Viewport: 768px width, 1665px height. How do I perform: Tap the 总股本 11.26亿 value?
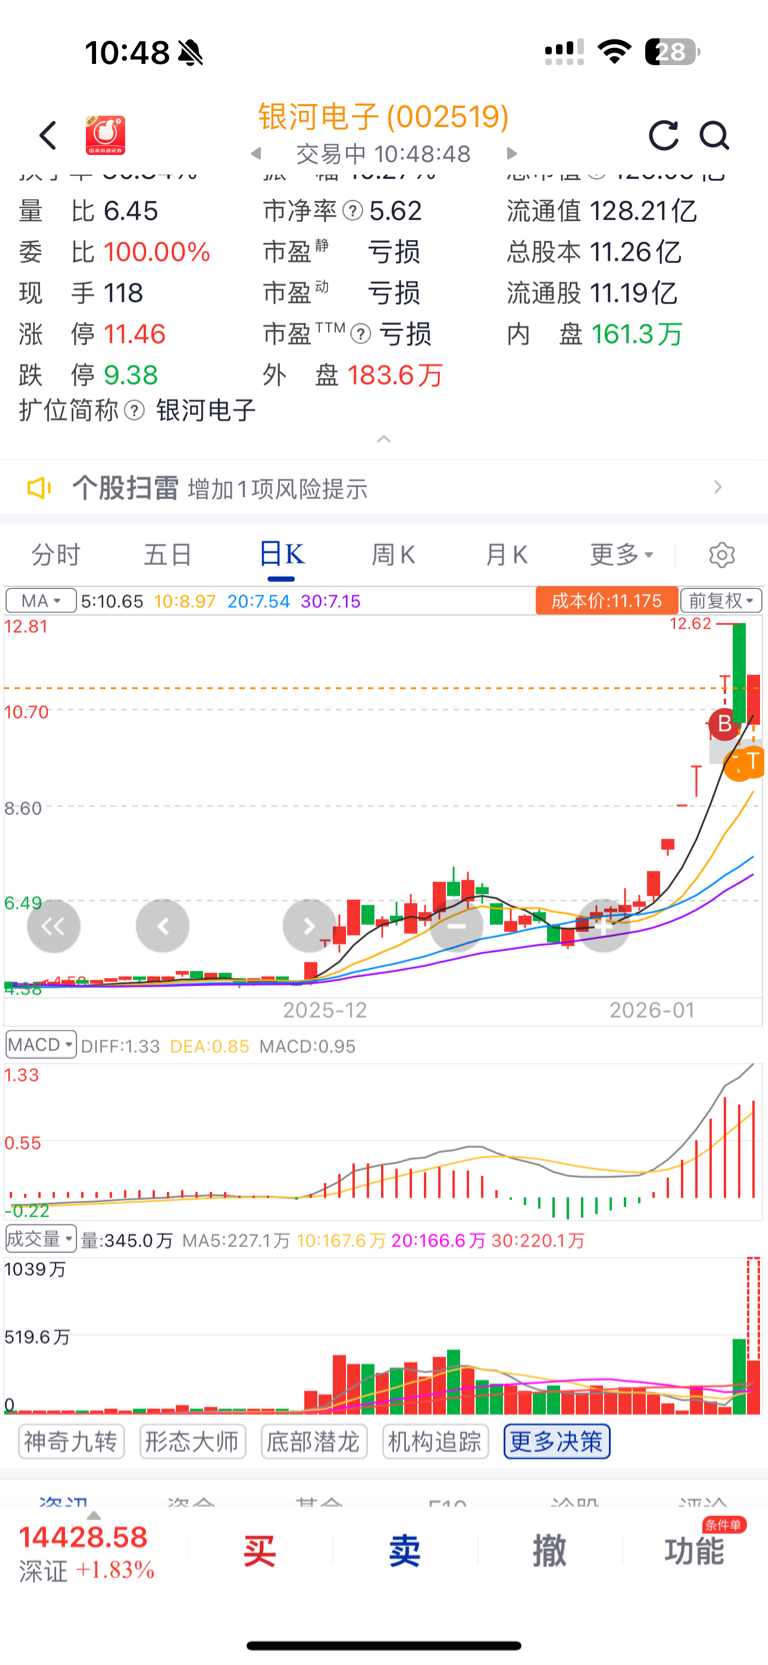(x=636, y=252)
